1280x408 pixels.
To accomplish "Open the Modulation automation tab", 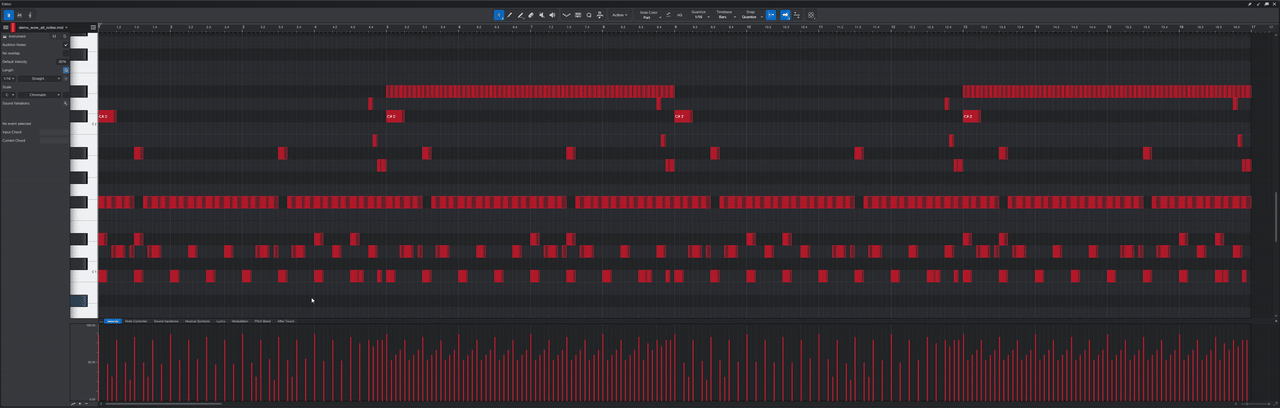I will coord(240,321).
